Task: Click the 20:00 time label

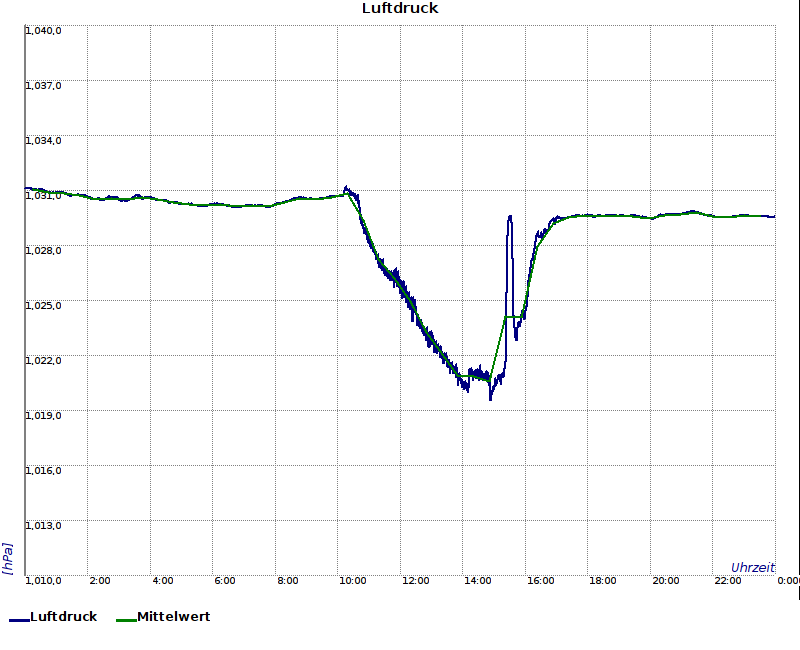Action: pos(665,581)
